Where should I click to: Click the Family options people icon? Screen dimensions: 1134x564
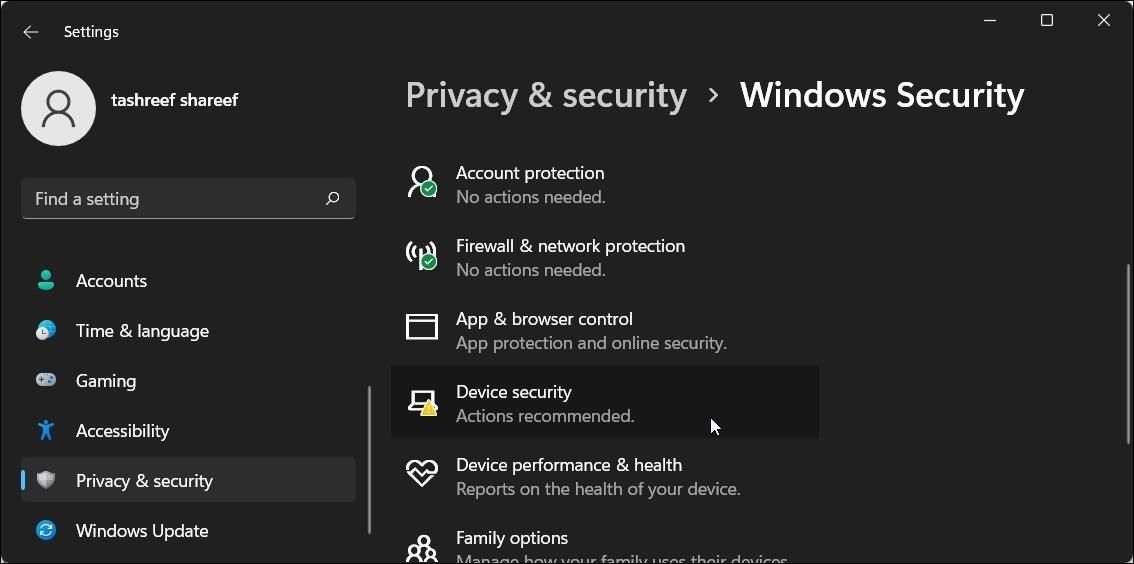pyautogui.click(x=422, y=547)
